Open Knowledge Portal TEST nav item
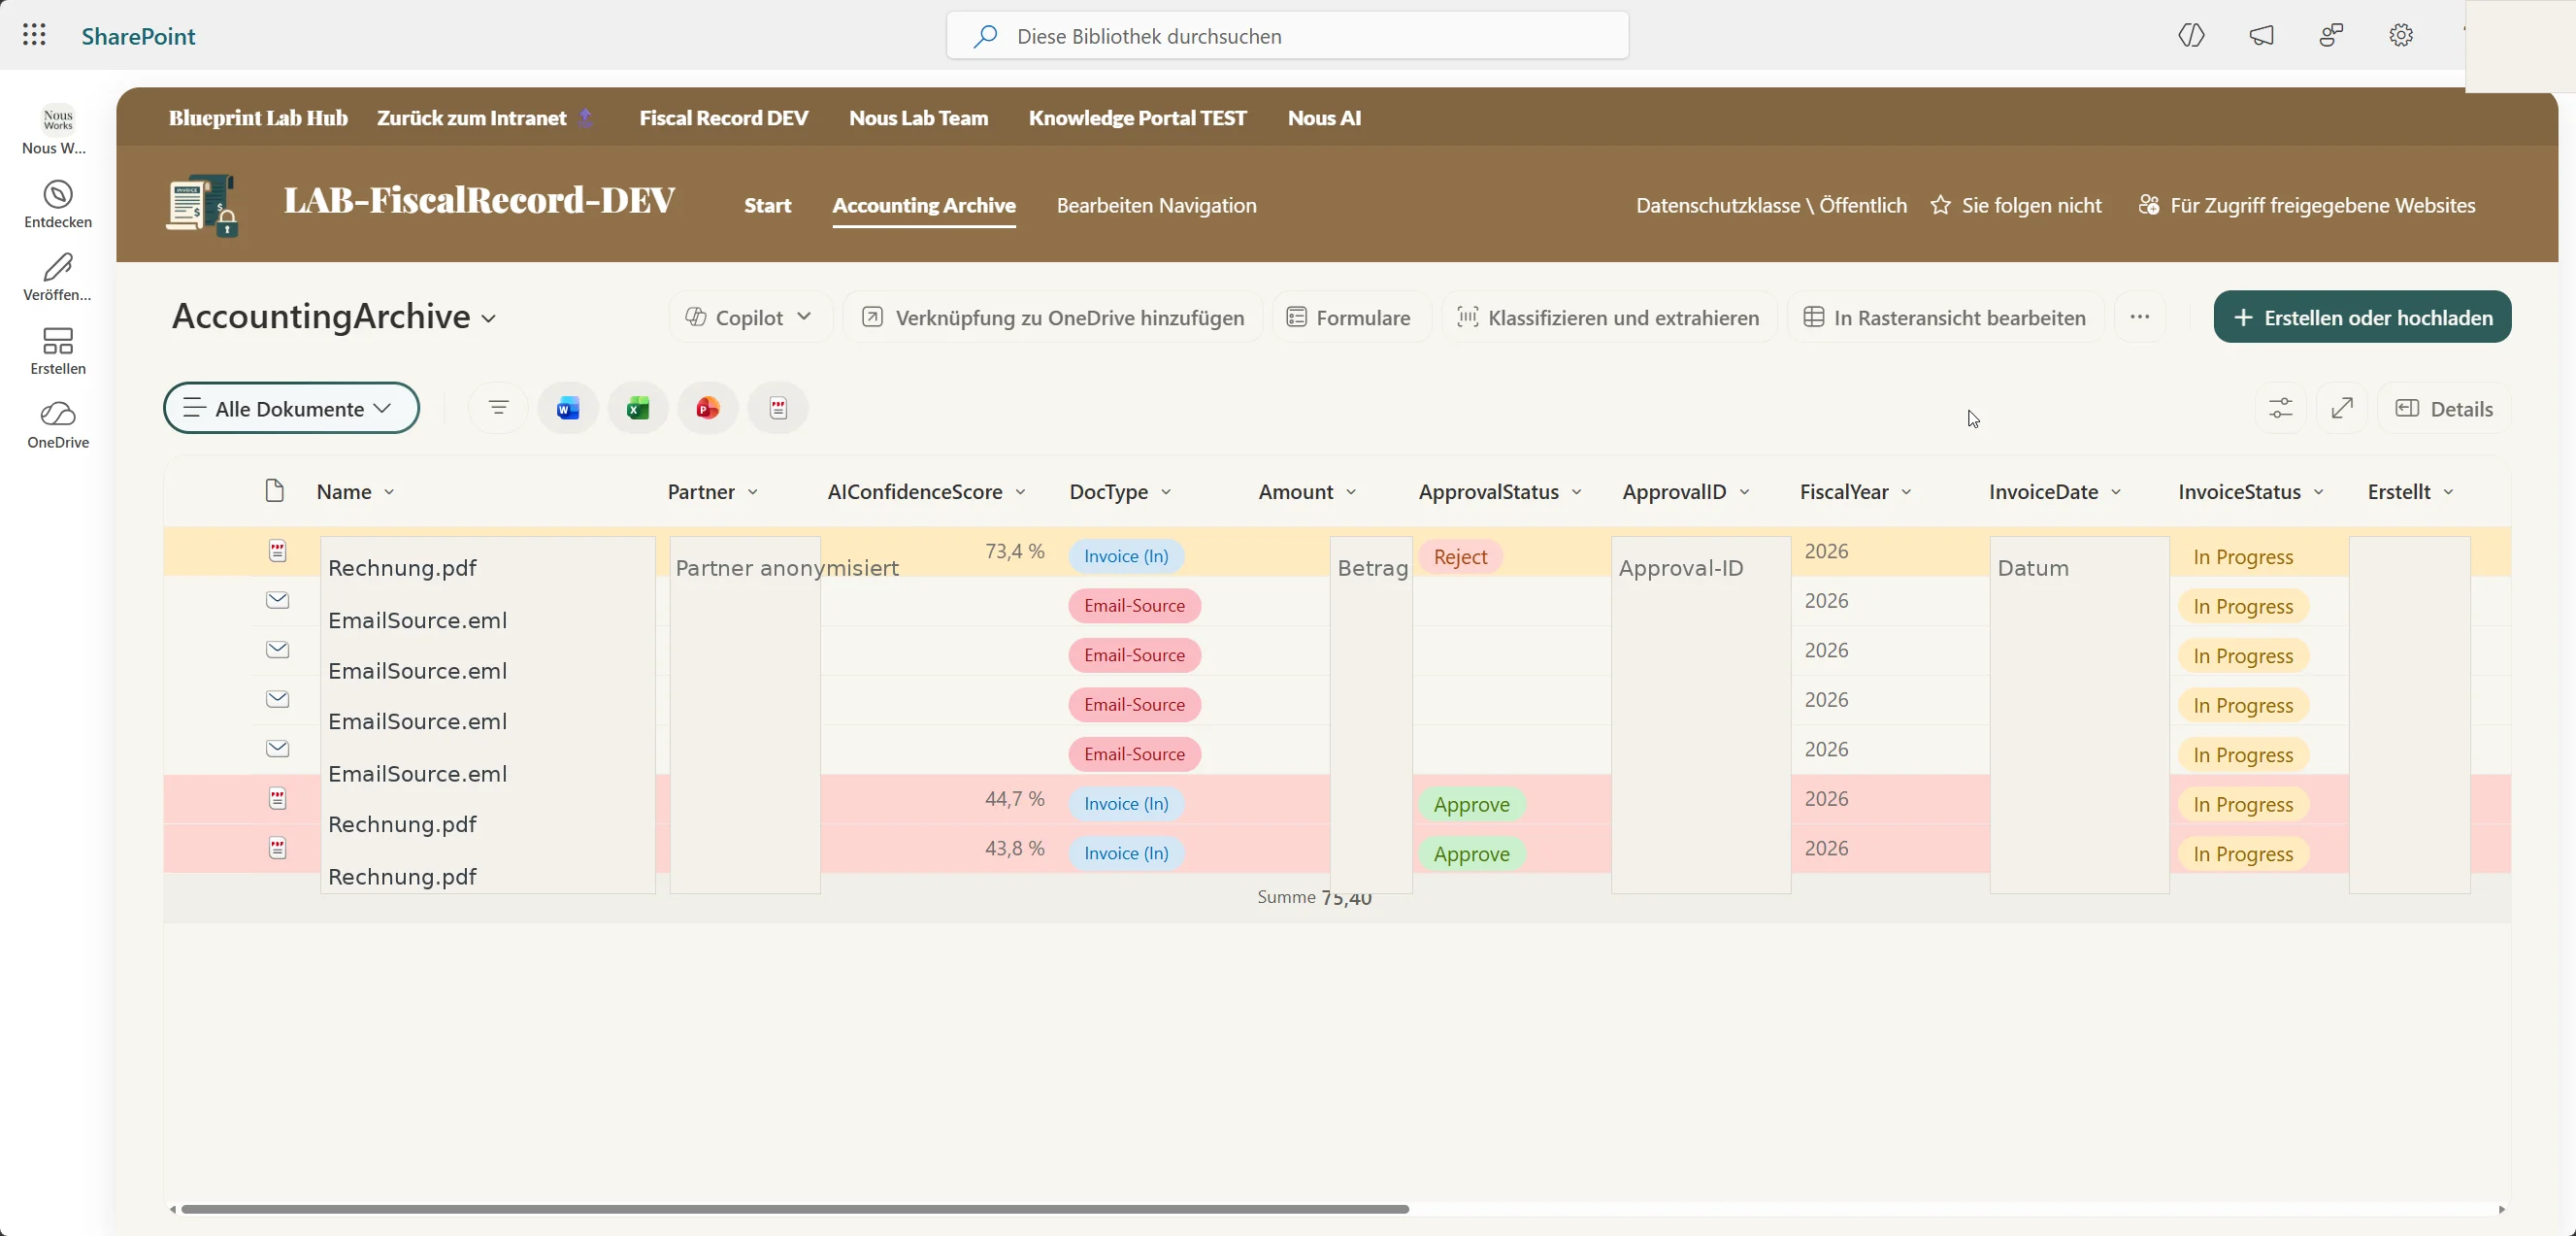2576x1236 pixels. (x=1138, y=118)
